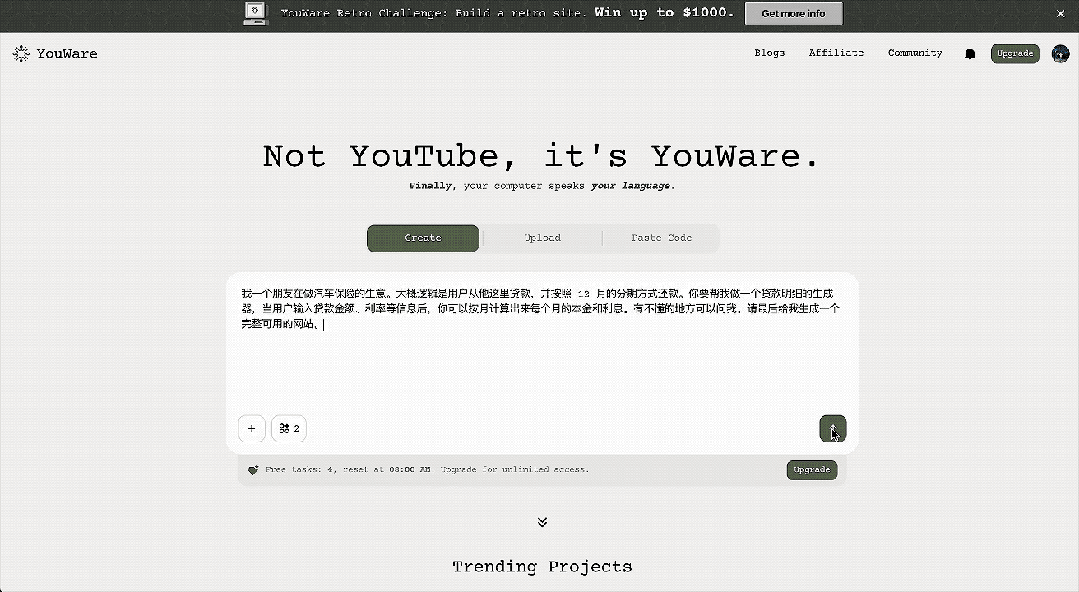This screenshot has width=1079, height=592.
Task: Select the Create tab
Action: [422, 238]
